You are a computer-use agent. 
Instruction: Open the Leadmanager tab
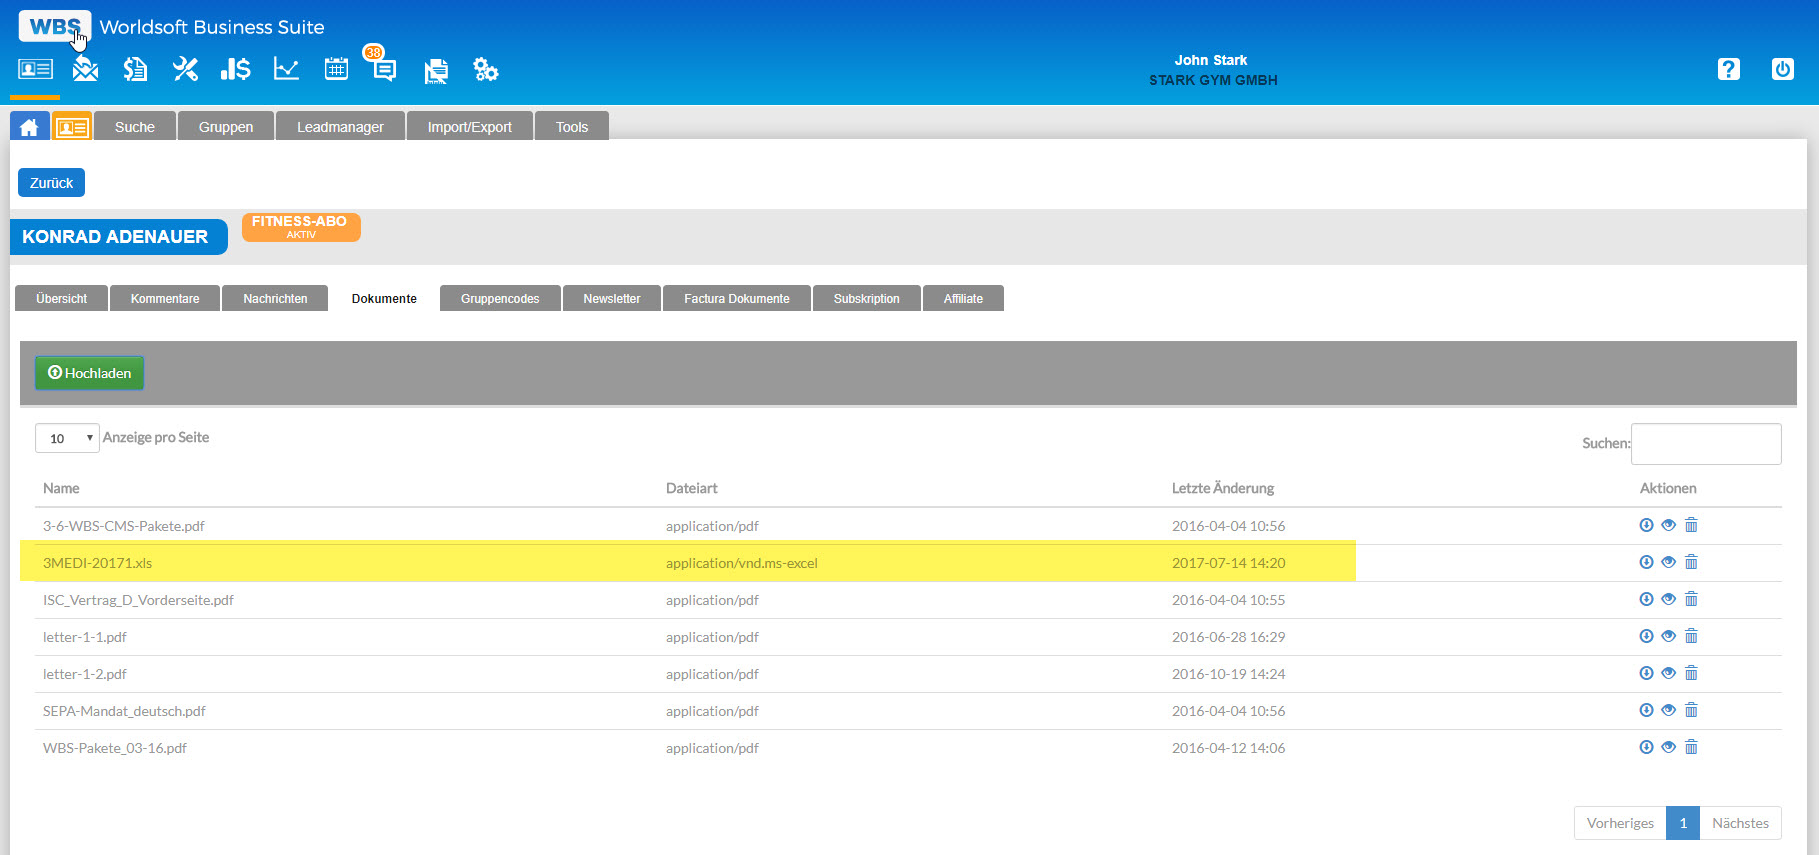[x=340, y=127]
